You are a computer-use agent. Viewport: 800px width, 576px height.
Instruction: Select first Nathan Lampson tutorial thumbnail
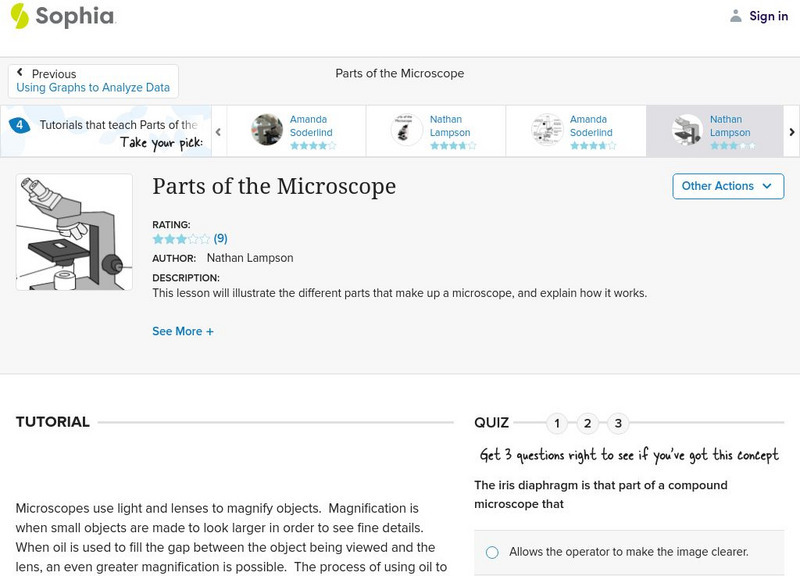tap(407, 130)
